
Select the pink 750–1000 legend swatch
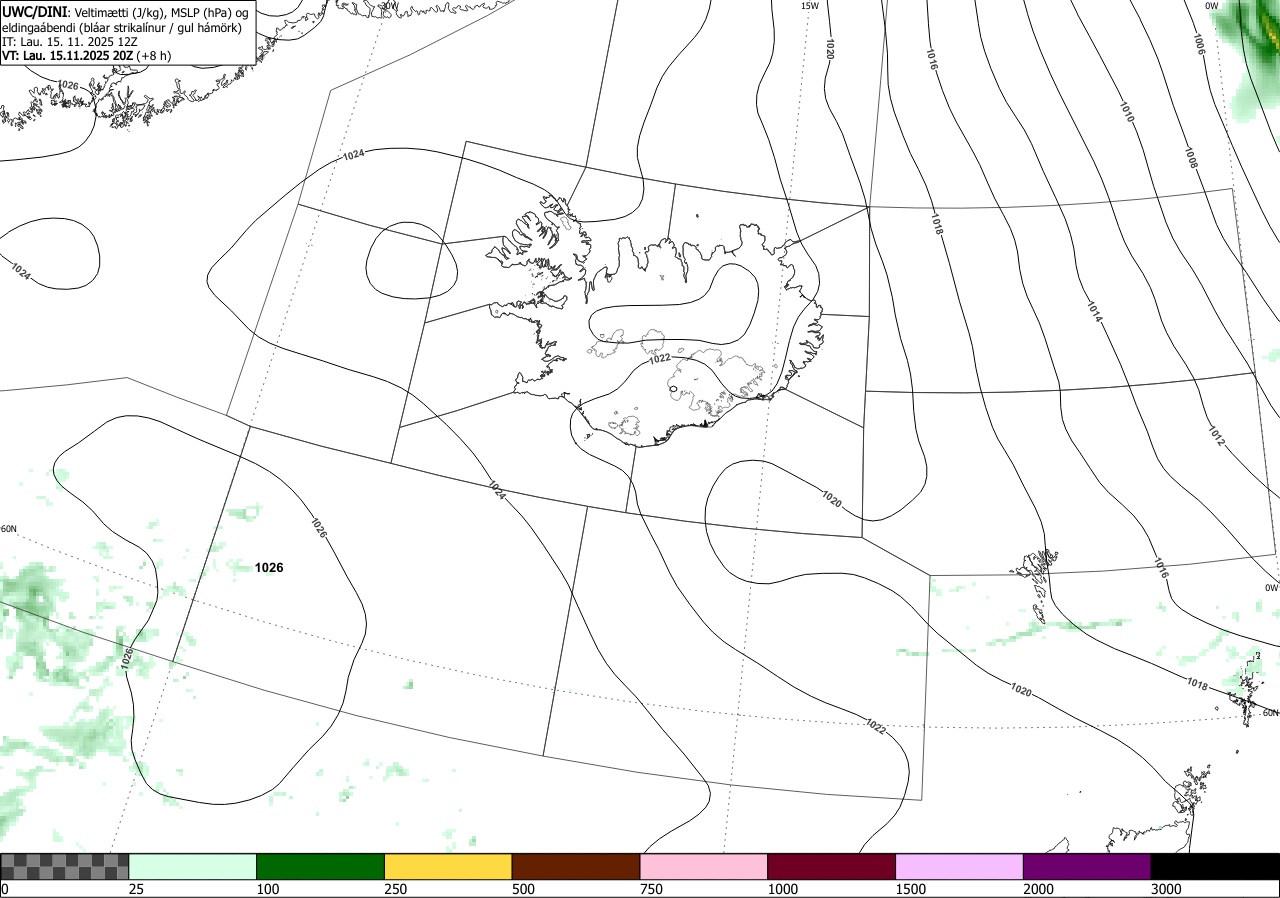tap(704, 866)
